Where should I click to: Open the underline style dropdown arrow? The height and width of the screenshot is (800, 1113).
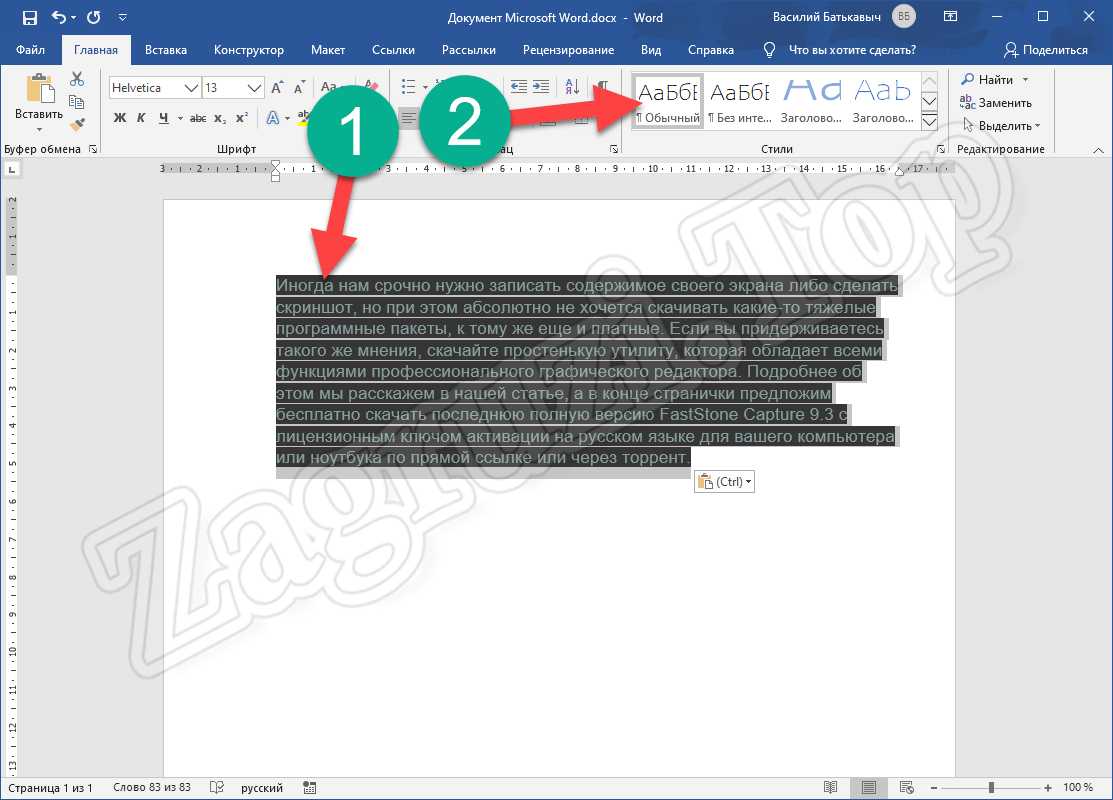click(x=180, y=119)
